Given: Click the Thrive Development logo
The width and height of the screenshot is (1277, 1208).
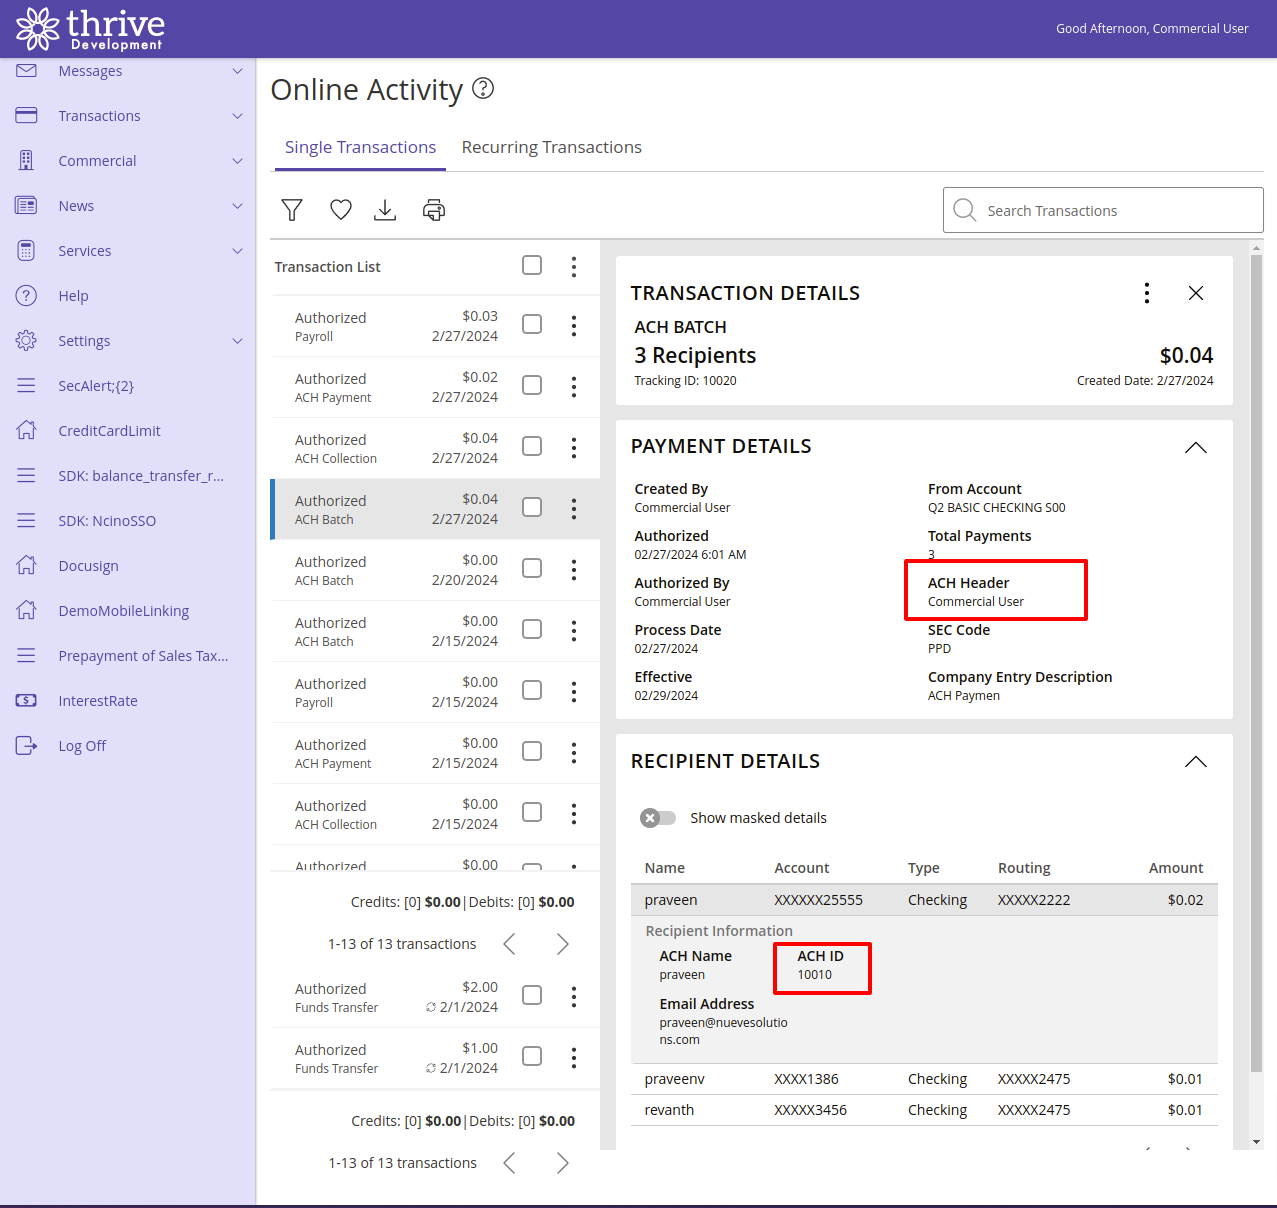Looking at the screenshot, I should point(90,29).
